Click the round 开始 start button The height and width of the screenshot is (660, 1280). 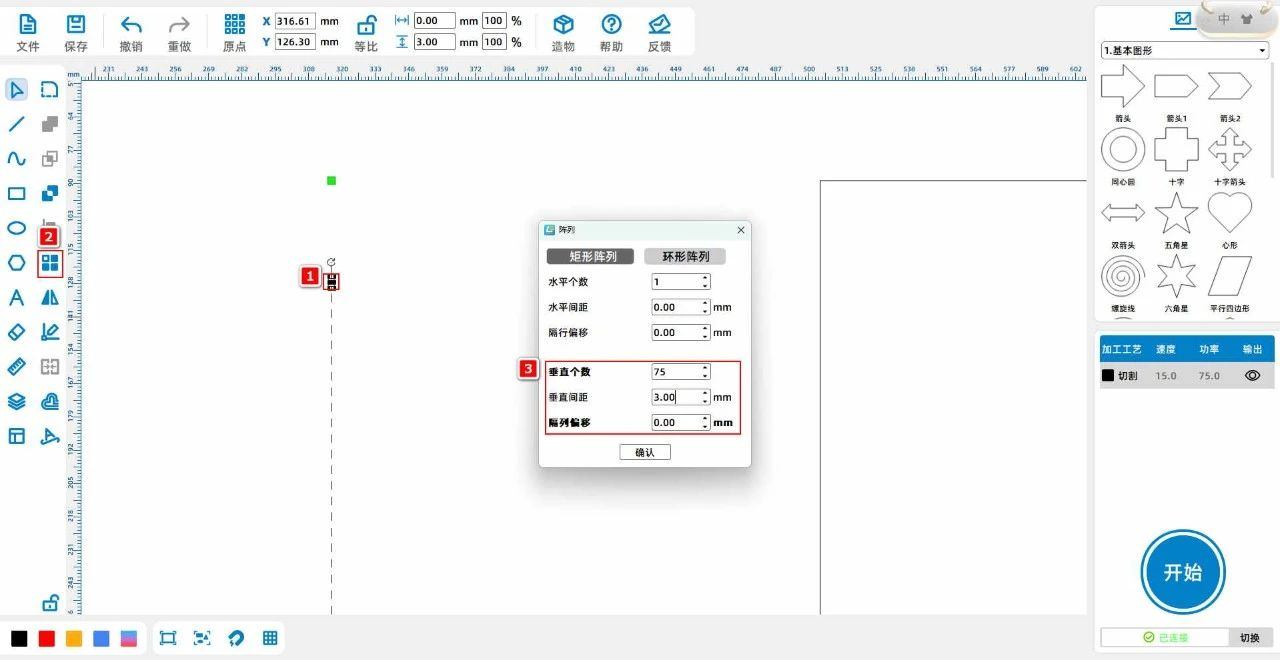point(1183,572)
